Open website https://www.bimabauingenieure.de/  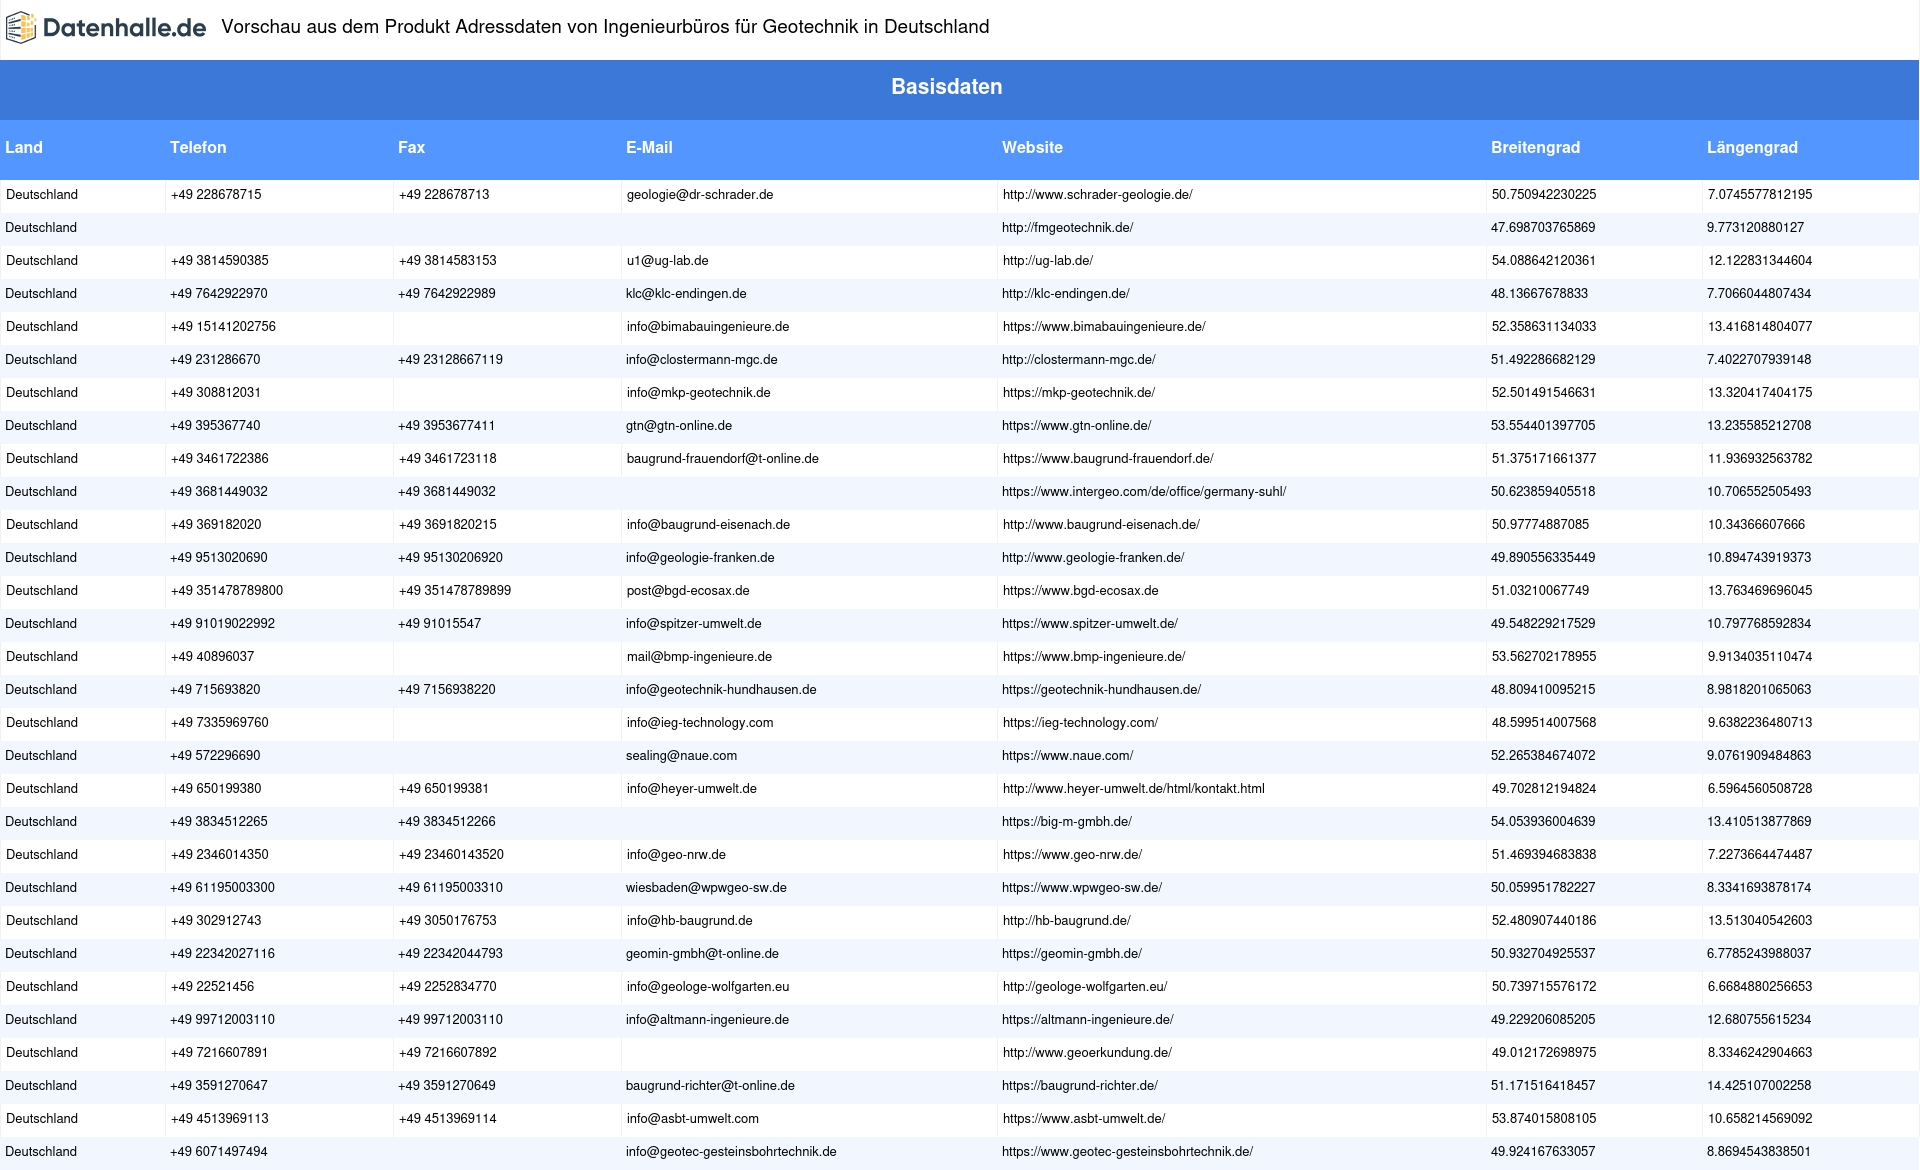tap(1104, 327)
